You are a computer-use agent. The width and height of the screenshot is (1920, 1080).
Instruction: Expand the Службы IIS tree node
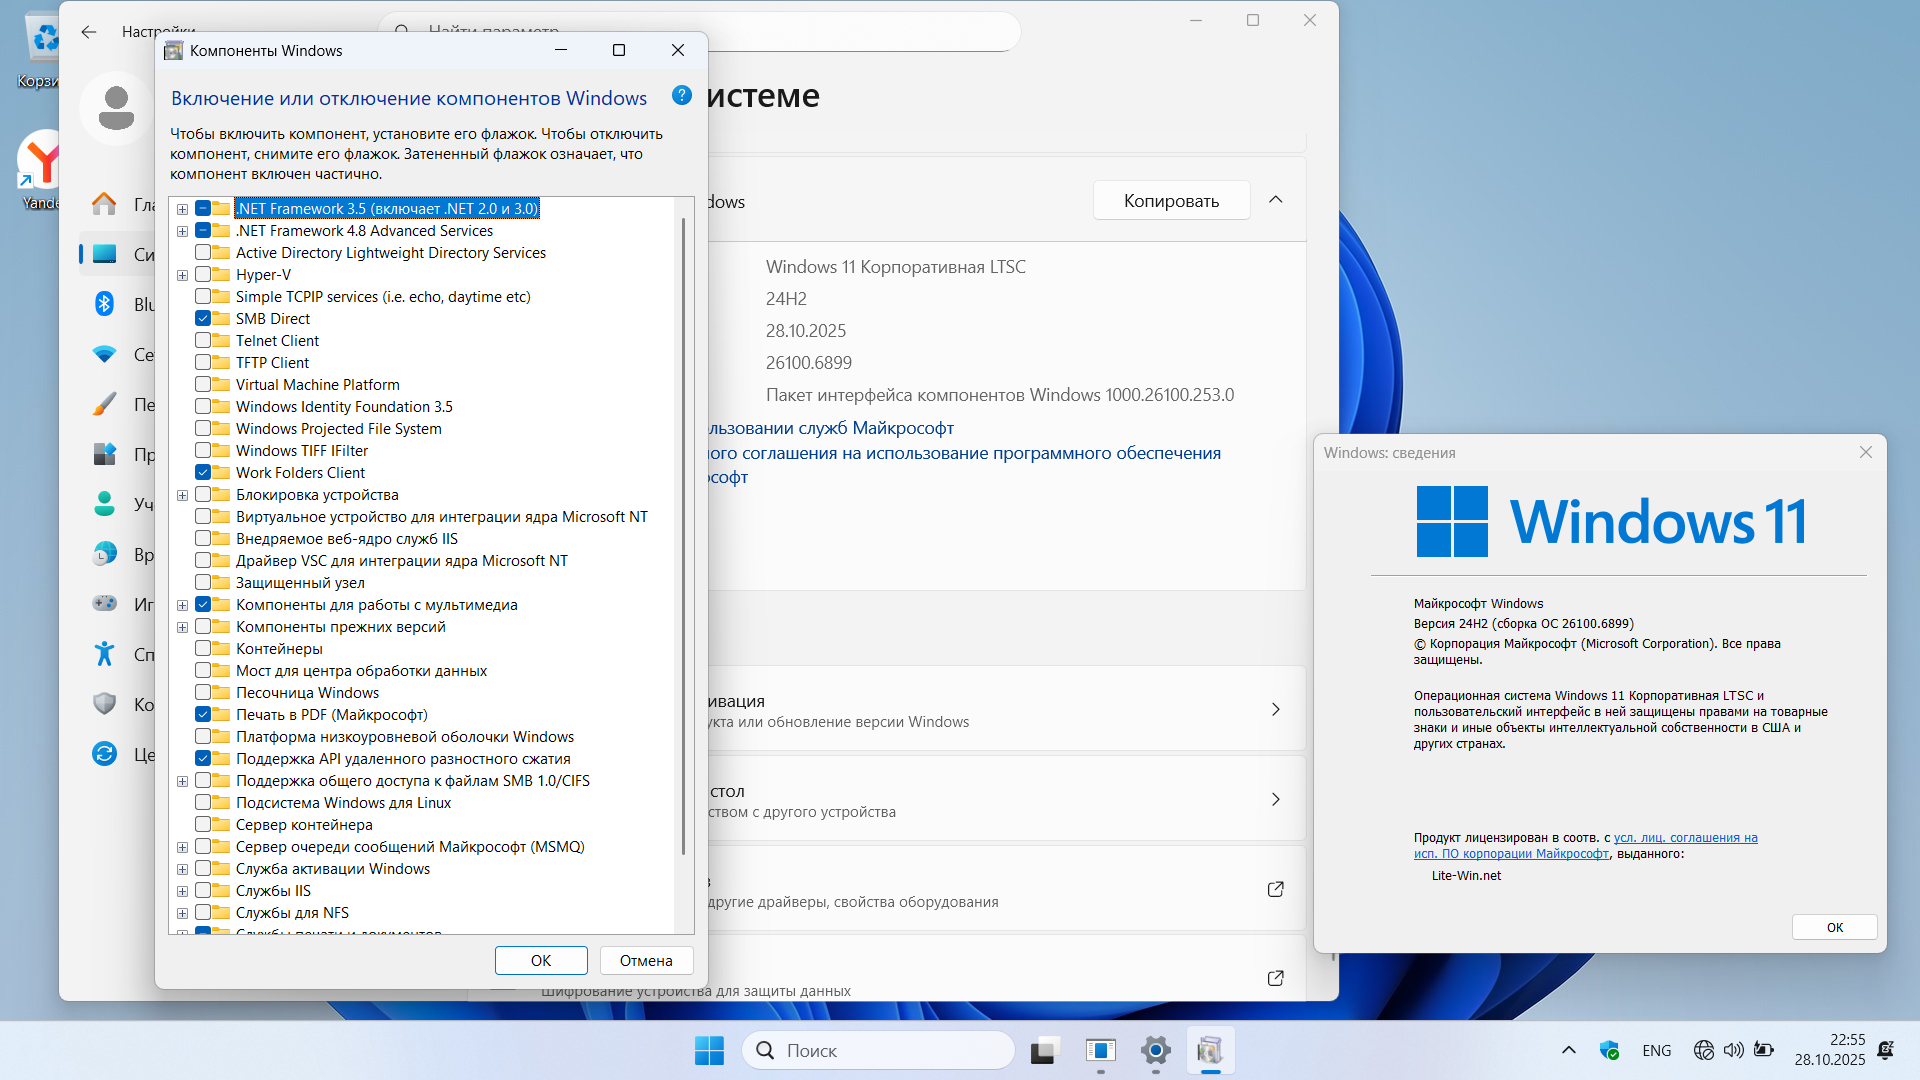coord(182,891)
